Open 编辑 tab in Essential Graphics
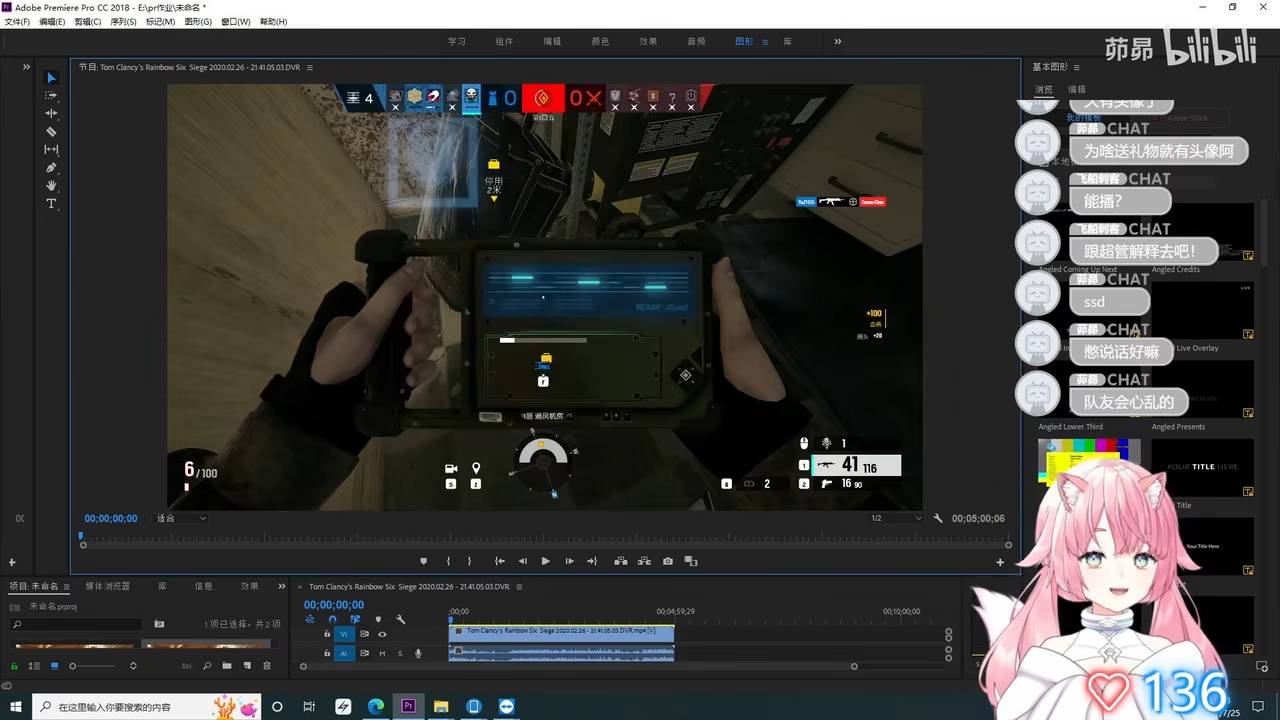This screenshot has height=720, width=1280. coord(1077,89)
